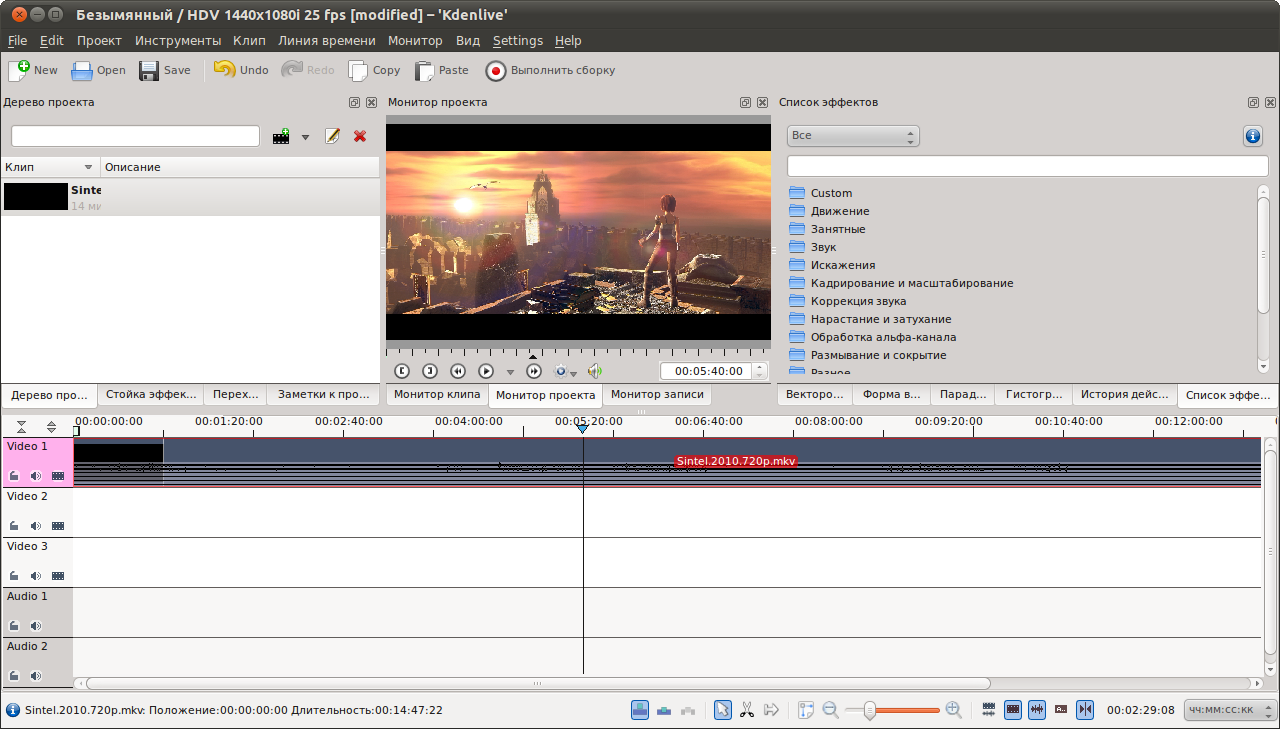Click the effects list info icon

(x=1252, y=136)
